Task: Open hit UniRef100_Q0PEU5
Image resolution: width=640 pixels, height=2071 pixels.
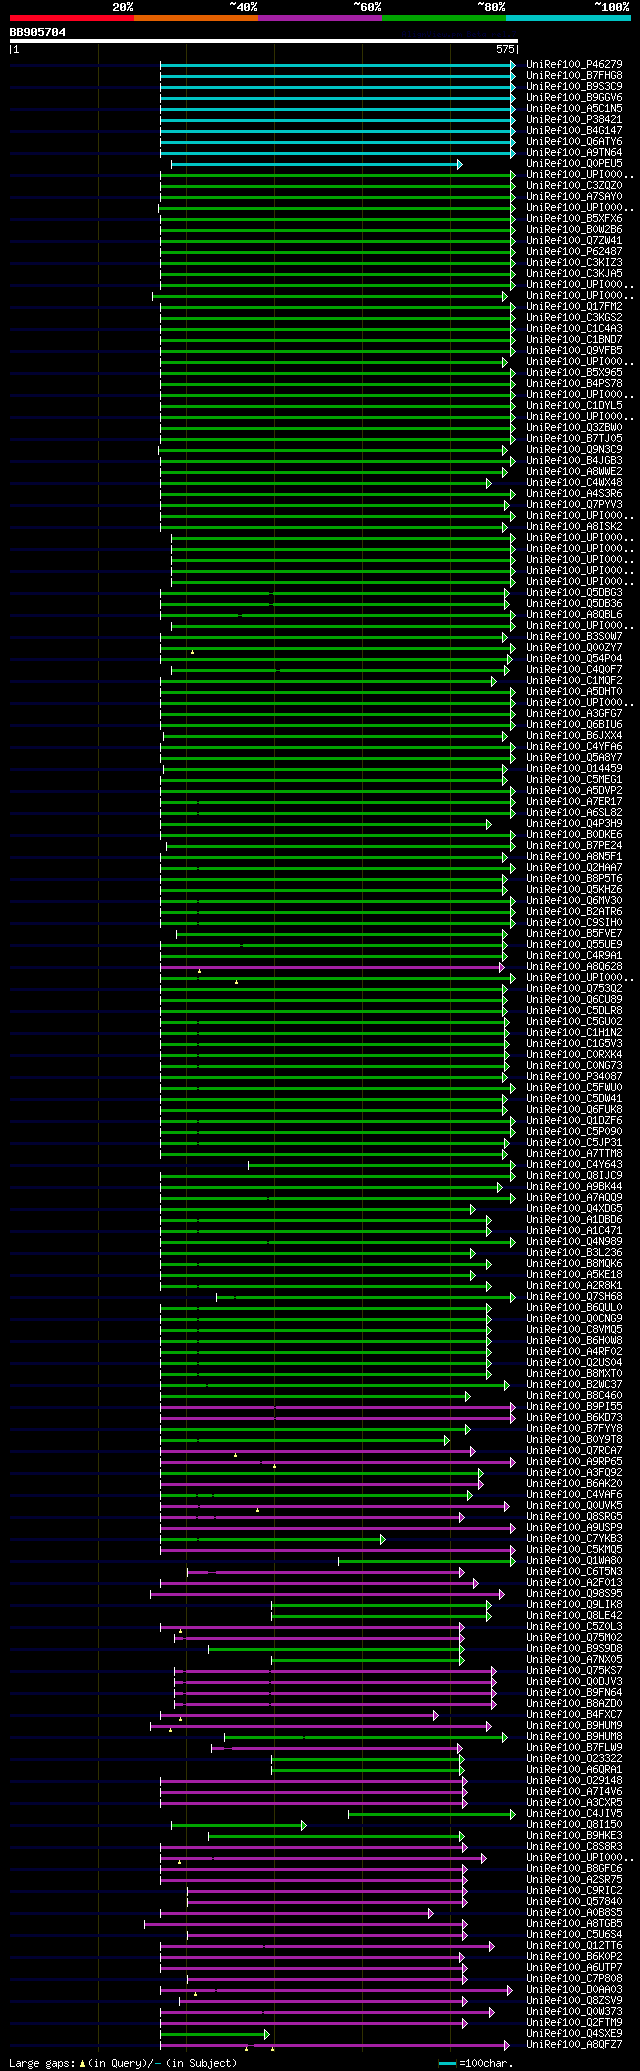Action: coord(574,164)
